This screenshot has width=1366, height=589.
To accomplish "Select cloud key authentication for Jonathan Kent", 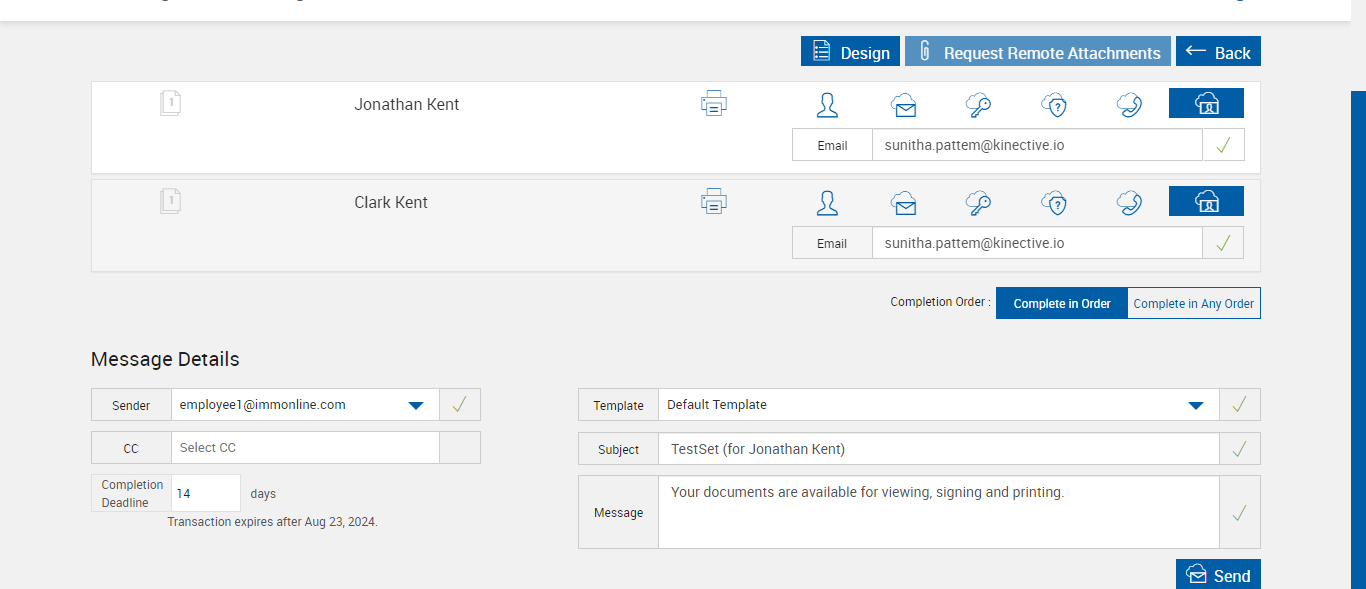I will (978, 105).
